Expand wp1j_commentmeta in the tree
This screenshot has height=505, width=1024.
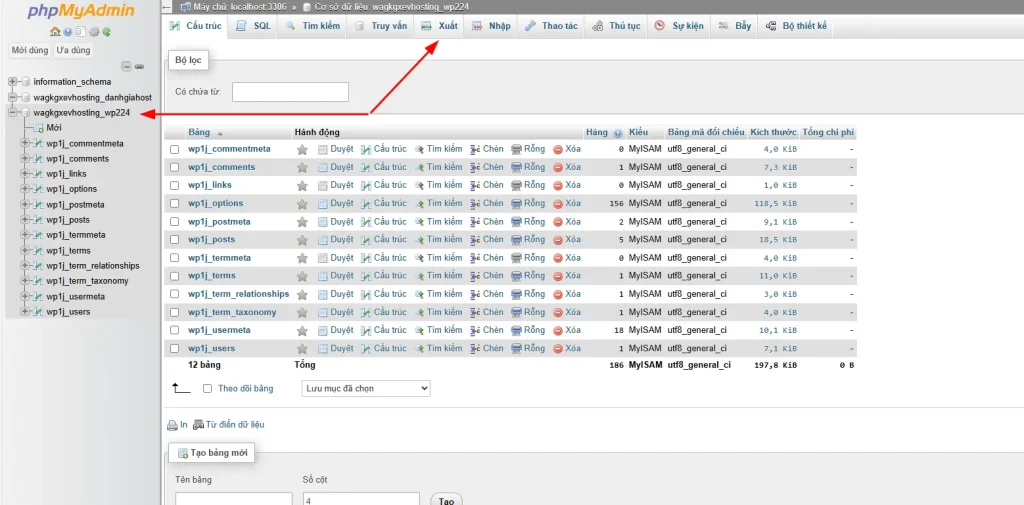[x=25, y=143]
